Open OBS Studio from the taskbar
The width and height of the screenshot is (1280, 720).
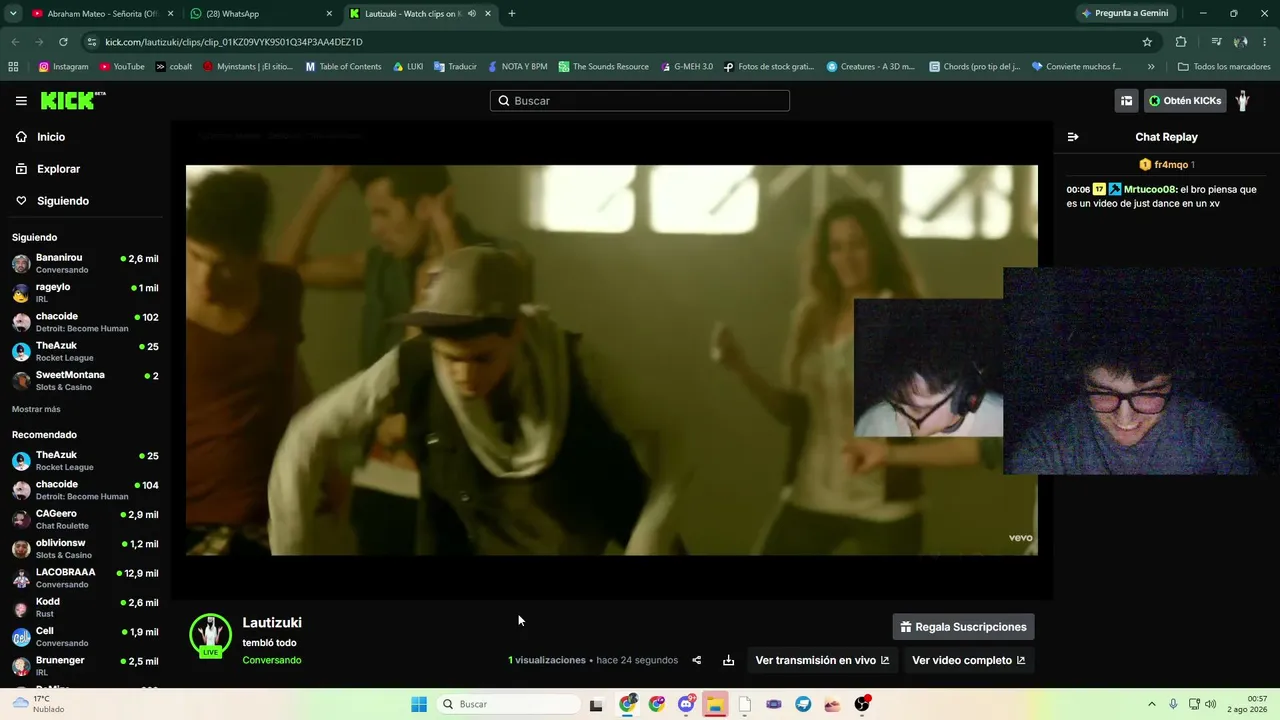[862, 704]
